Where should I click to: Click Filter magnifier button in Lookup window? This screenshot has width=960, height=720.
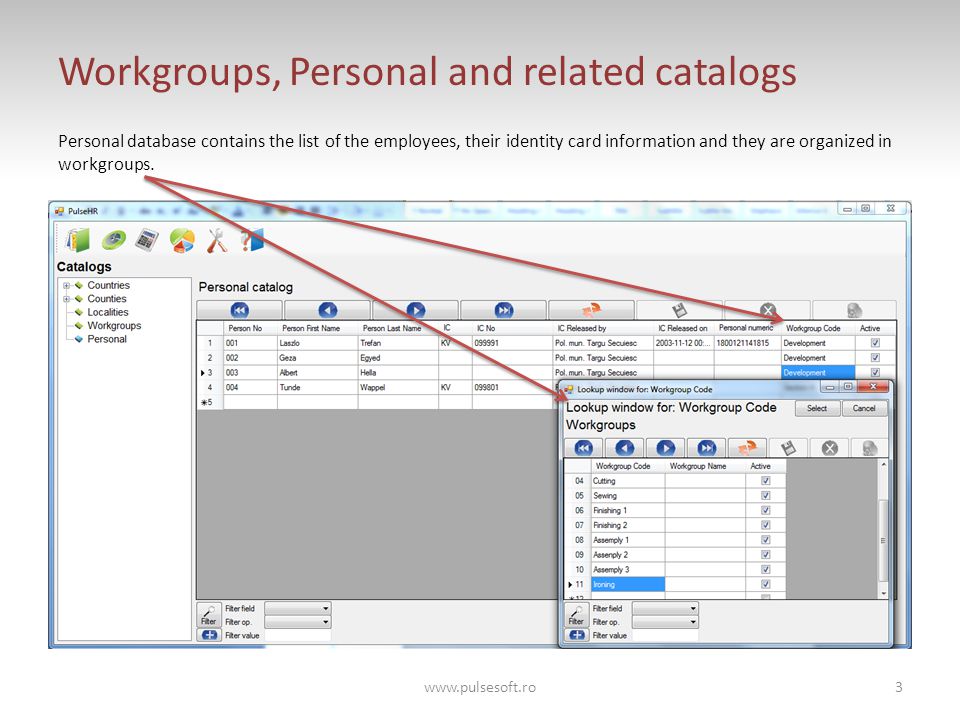click(x=576, y=615)
